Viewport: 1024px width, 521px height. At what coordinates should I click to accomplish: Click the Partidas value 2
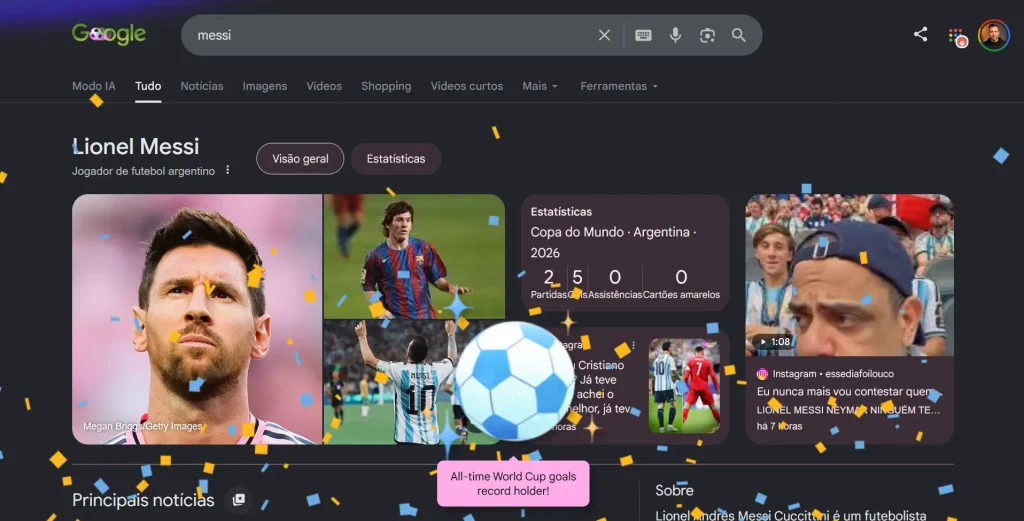click(549, 277)
